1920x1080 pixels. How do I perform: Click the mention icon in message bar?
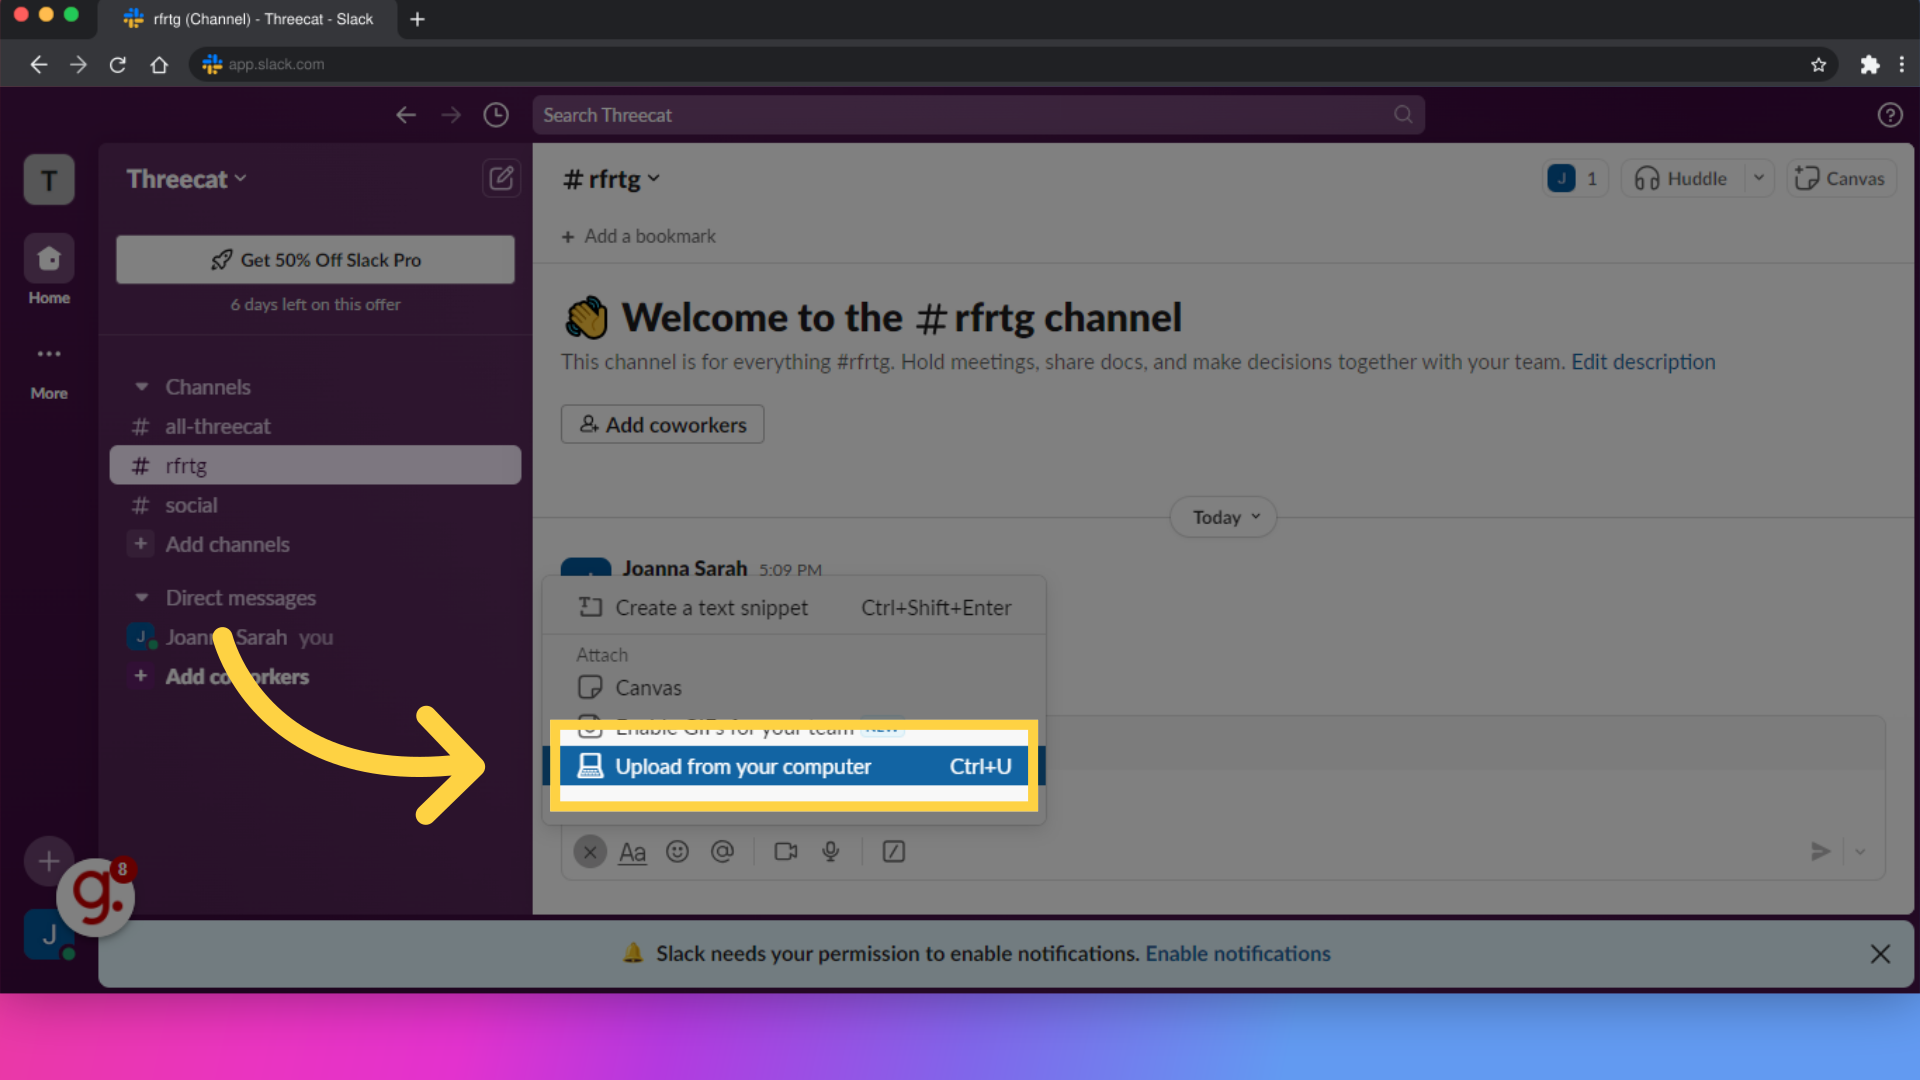(723, 851)
